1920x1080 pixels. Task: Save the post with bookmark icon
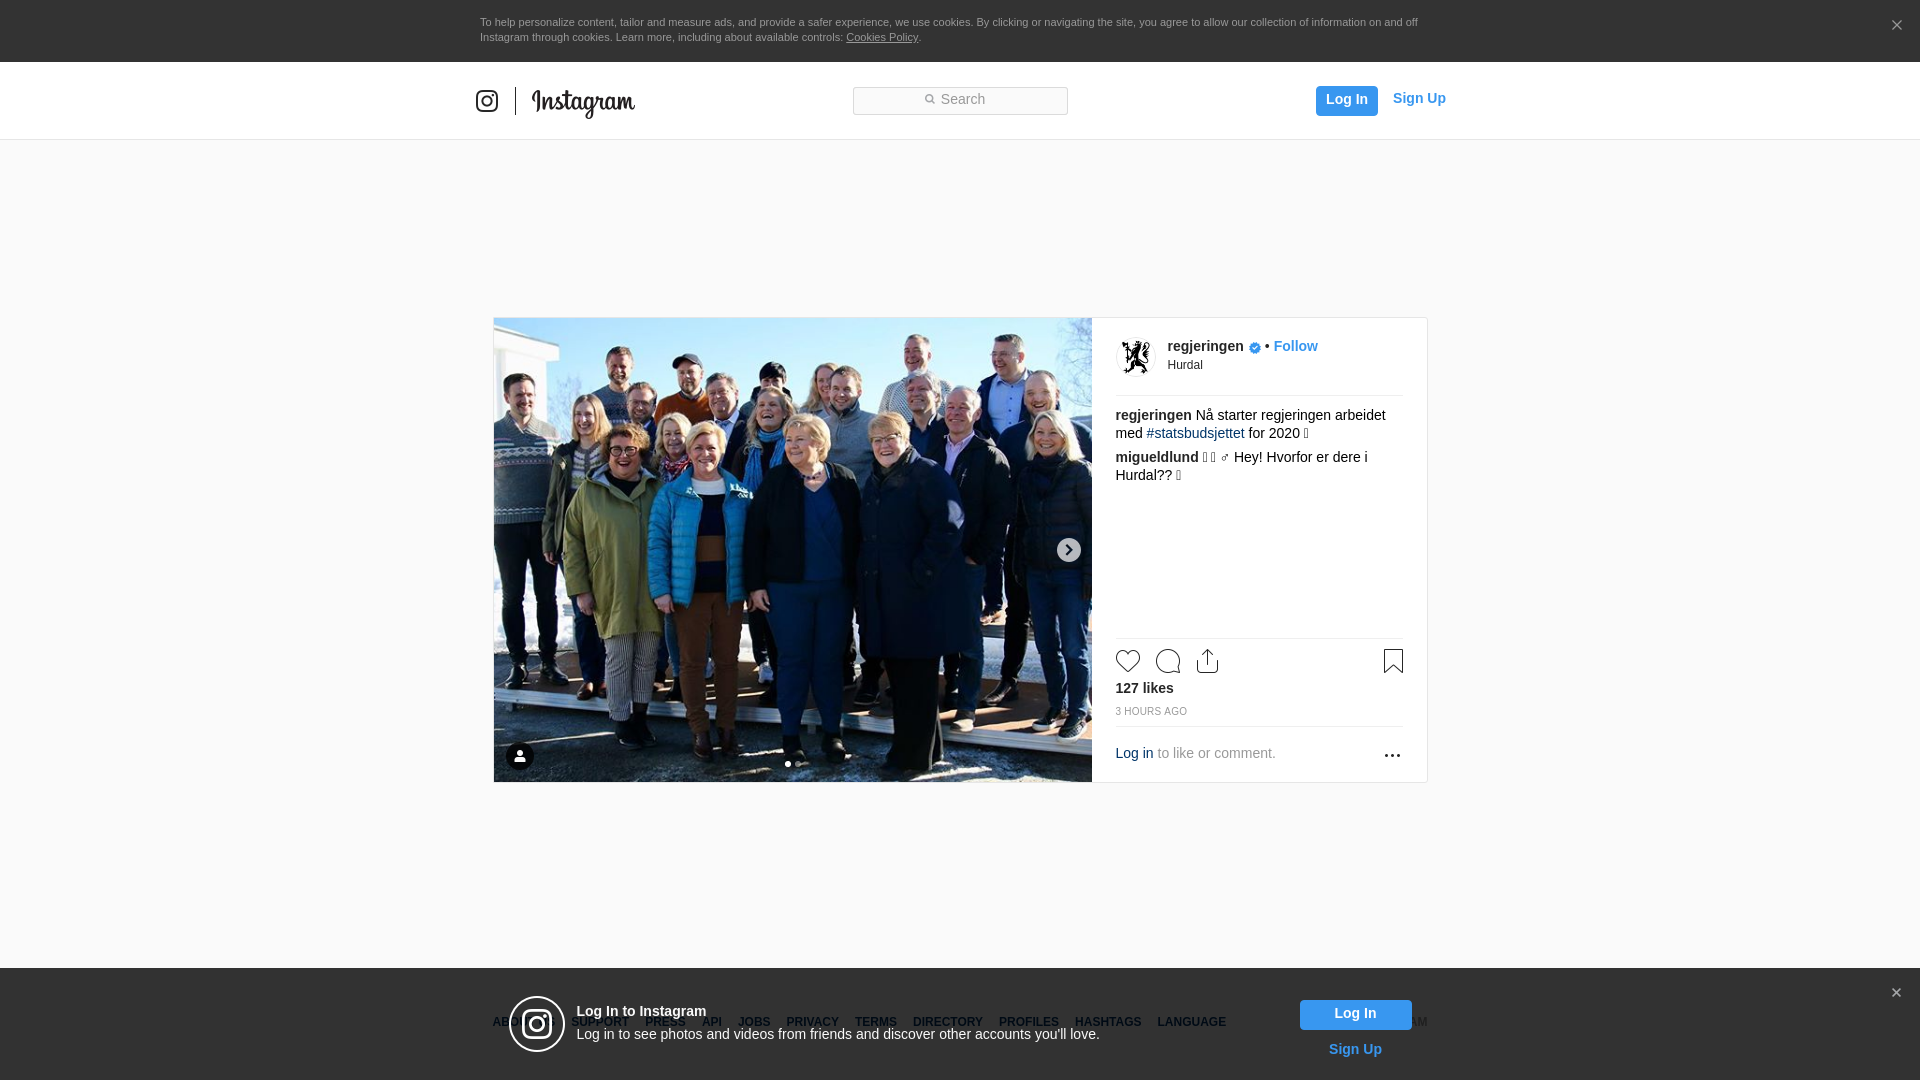tap(1393, 661)
